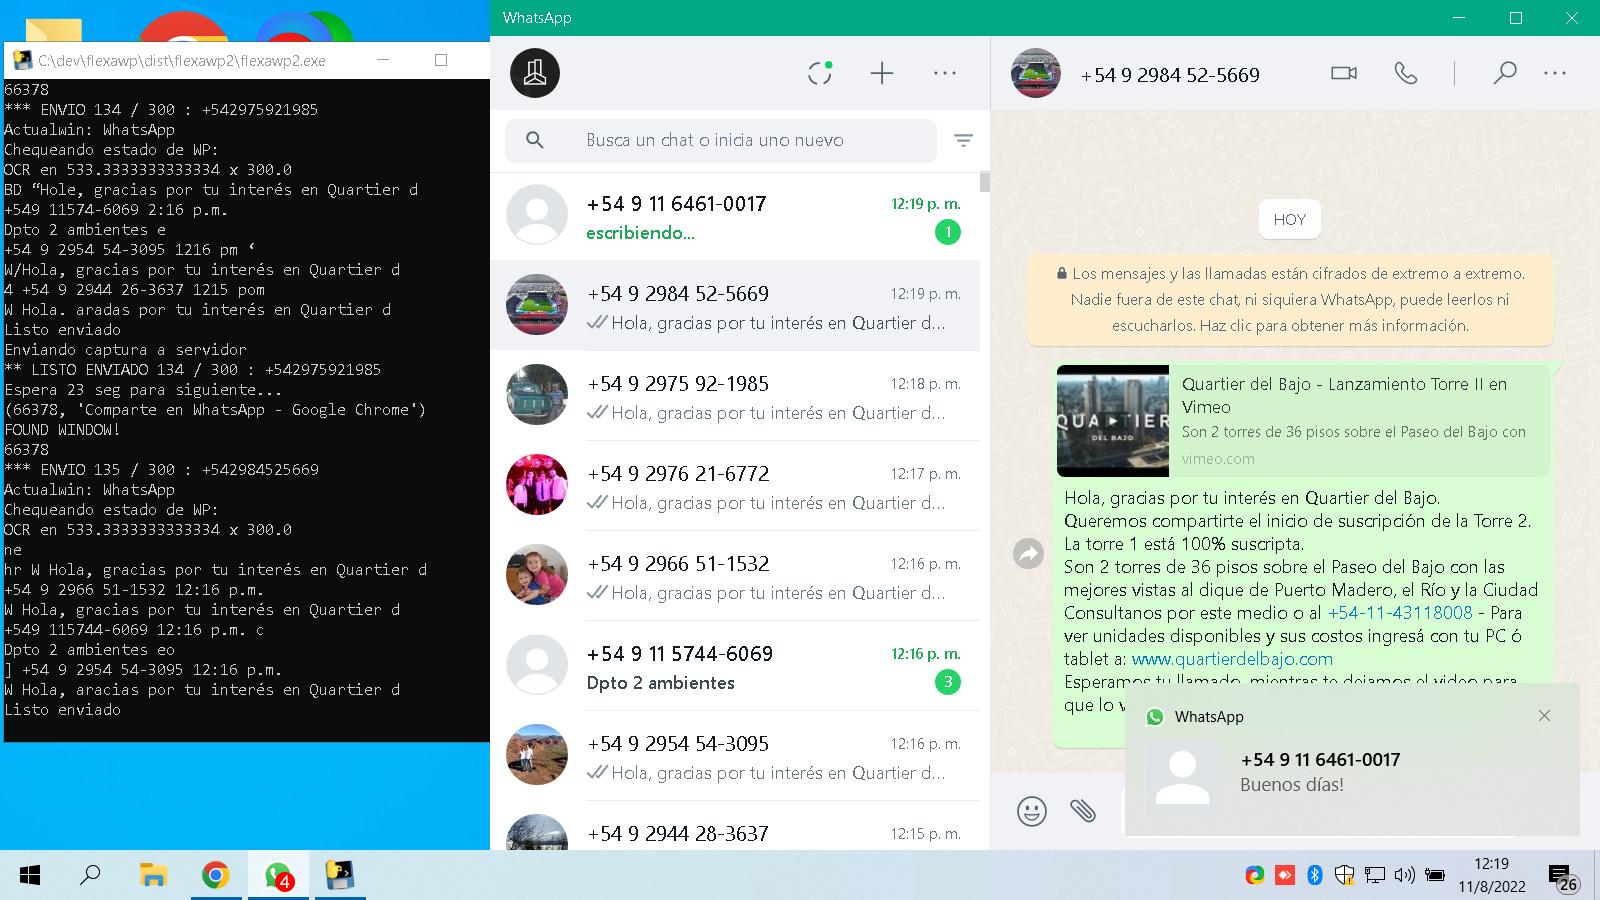Open the Action Center notifications icon
Screen dimensions: 1600x900
1563,877
